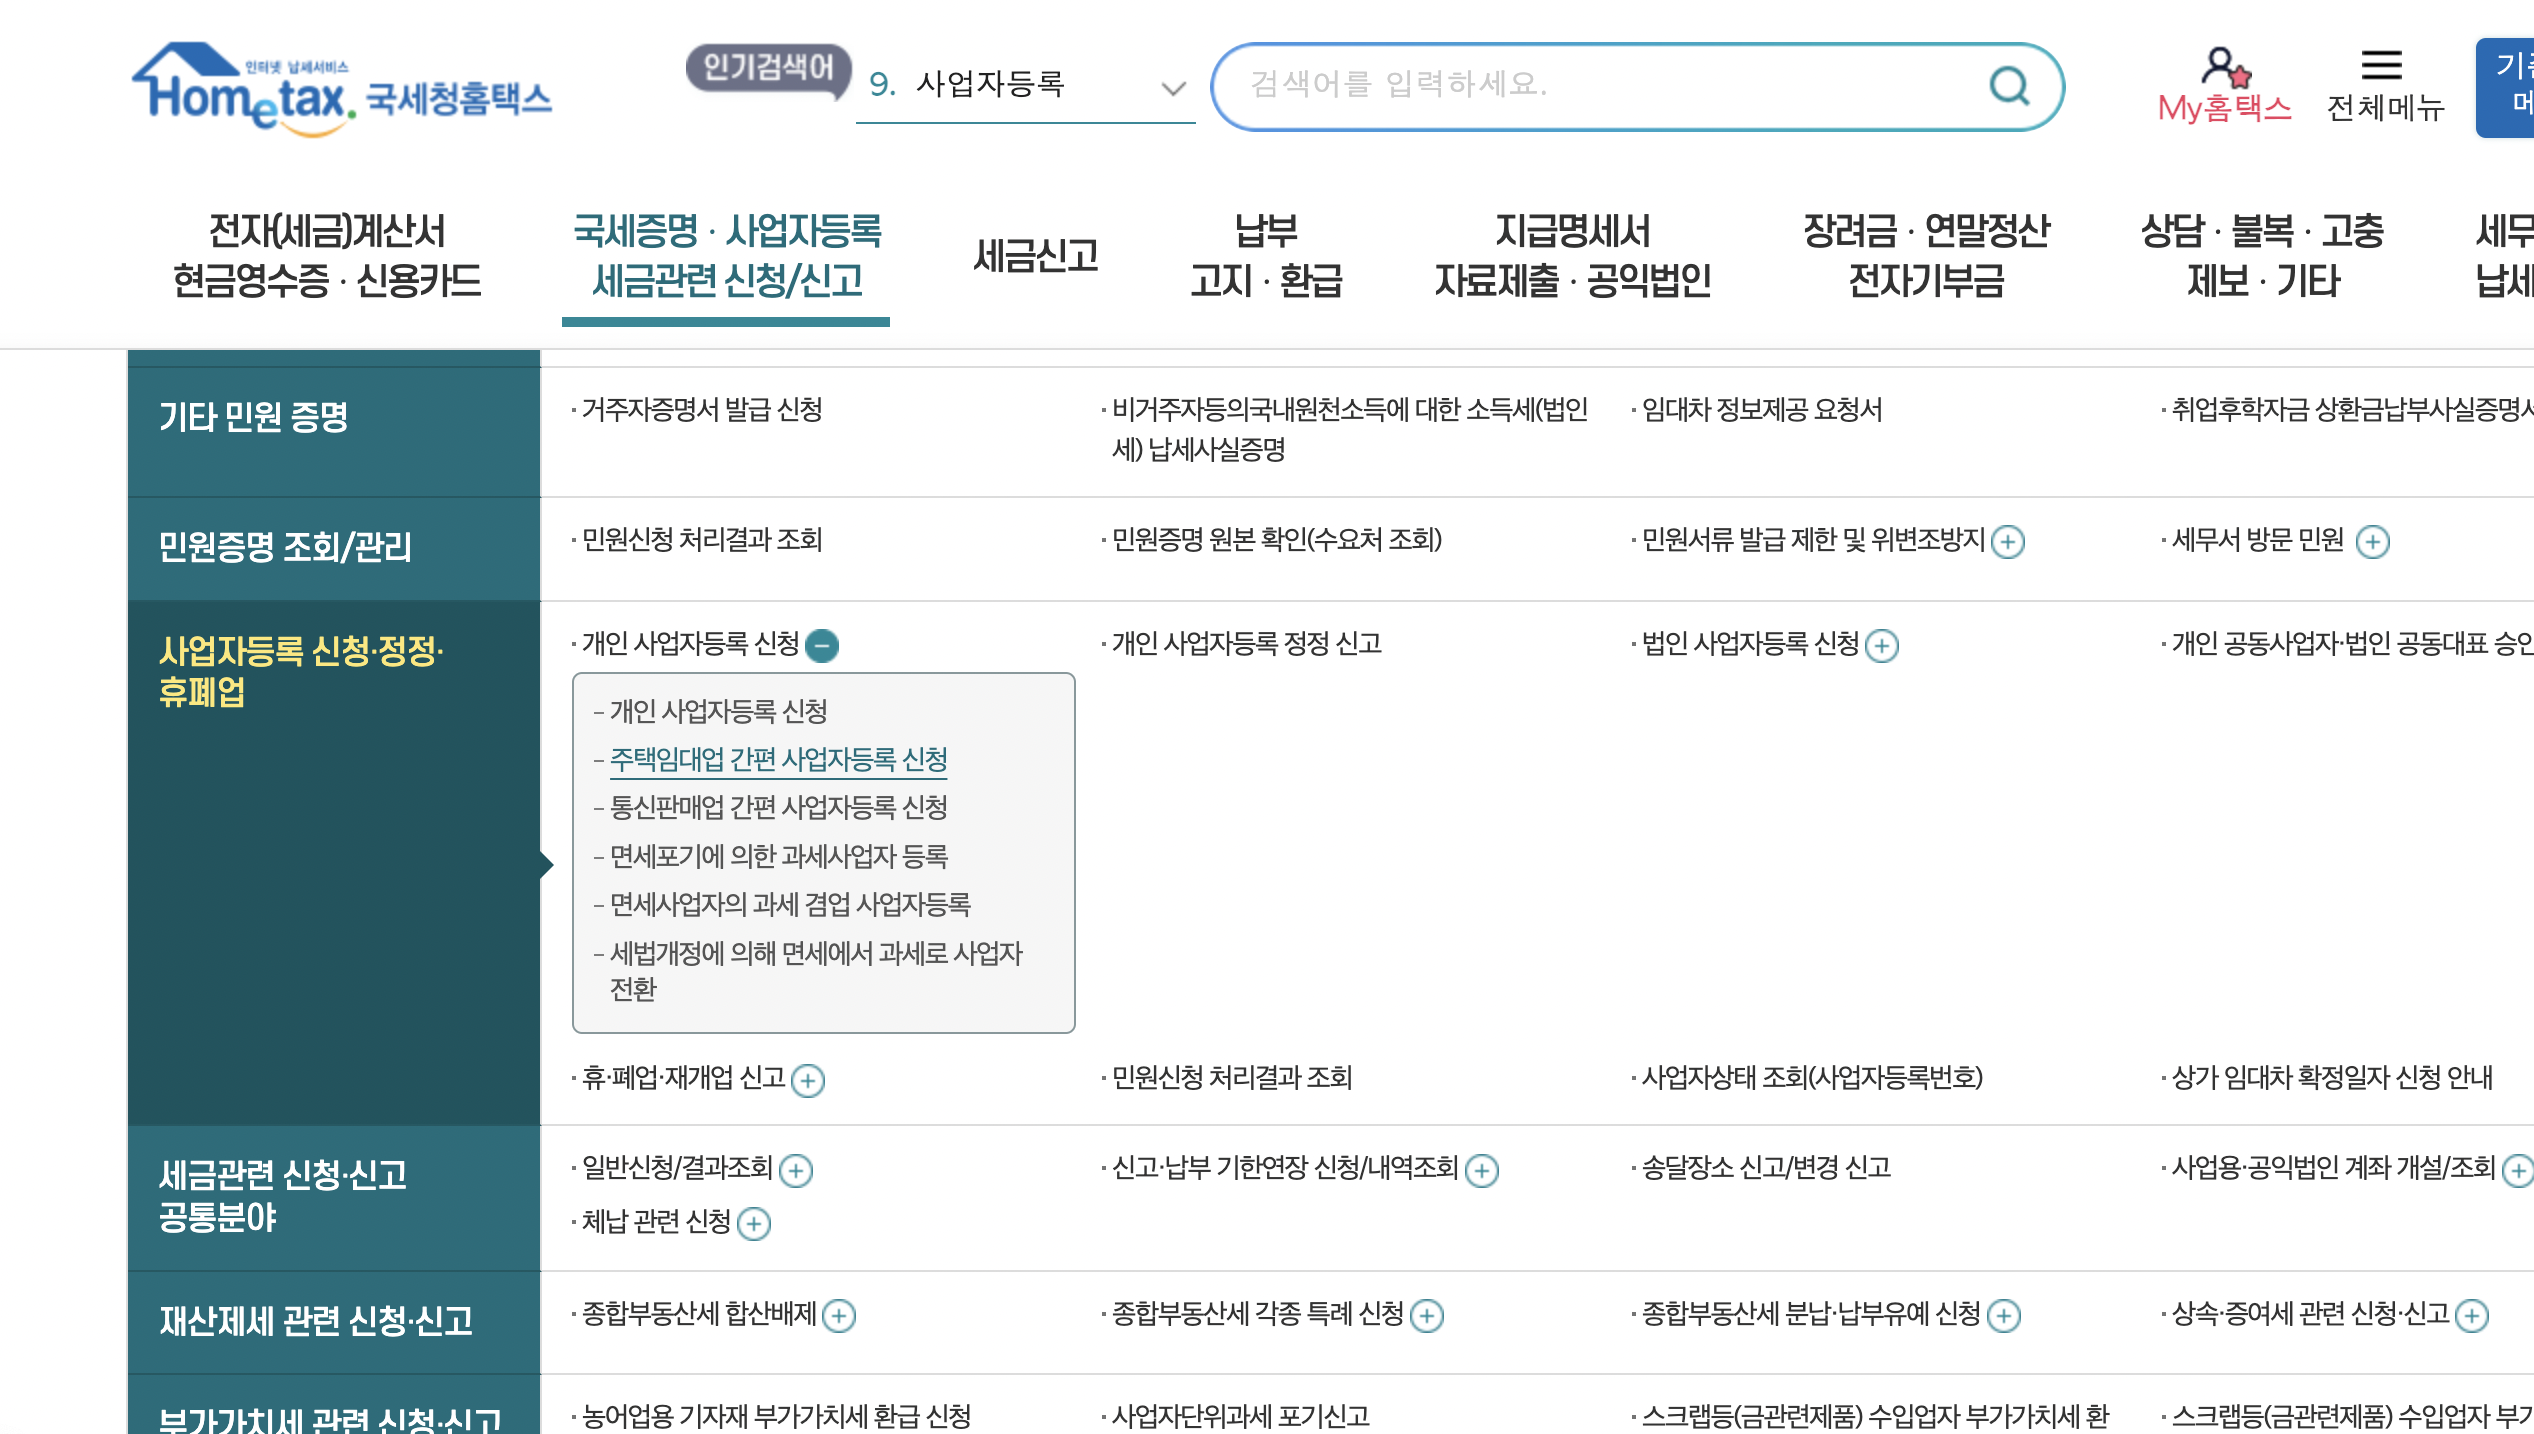Image resolution: width=2534 pixels, height=1434 pixels.
Task: Expand 신고·납부 기한연장 신청/내역조회 plus icon
Action: coord(1482,1170)
